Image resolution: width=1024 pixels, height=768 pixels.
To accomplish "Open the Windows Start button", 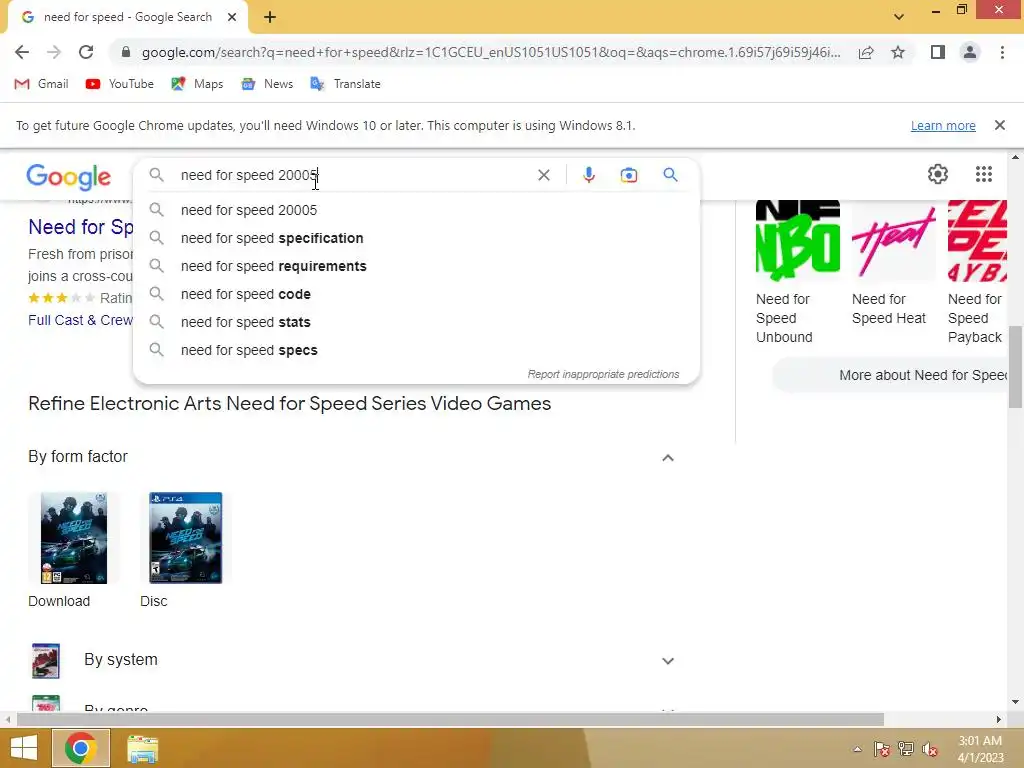I will pos(24,748).
